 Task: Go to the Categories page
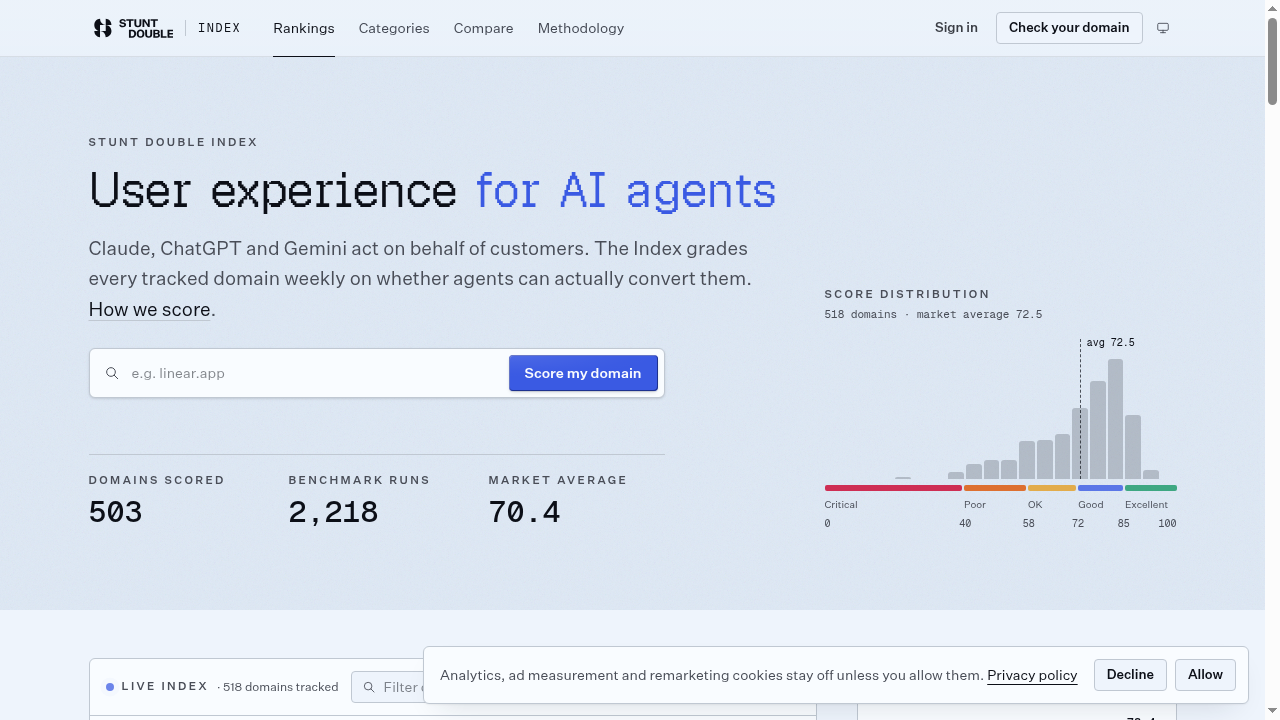pyautogui.click(x=394, y=28)
